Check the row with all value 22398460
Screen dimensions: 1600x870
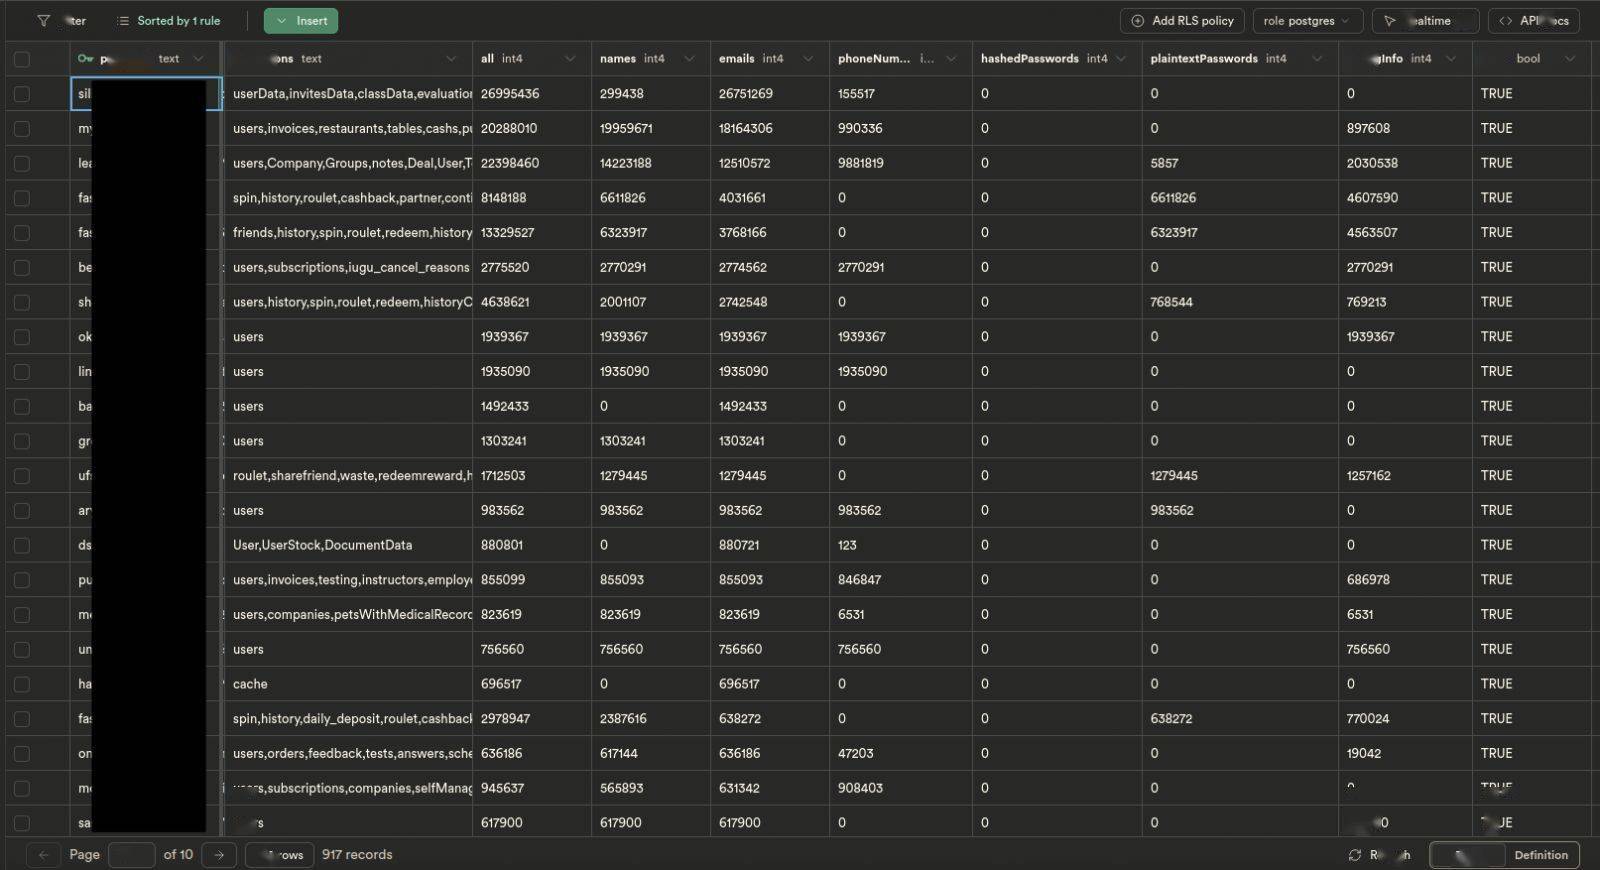click(22, 163)
